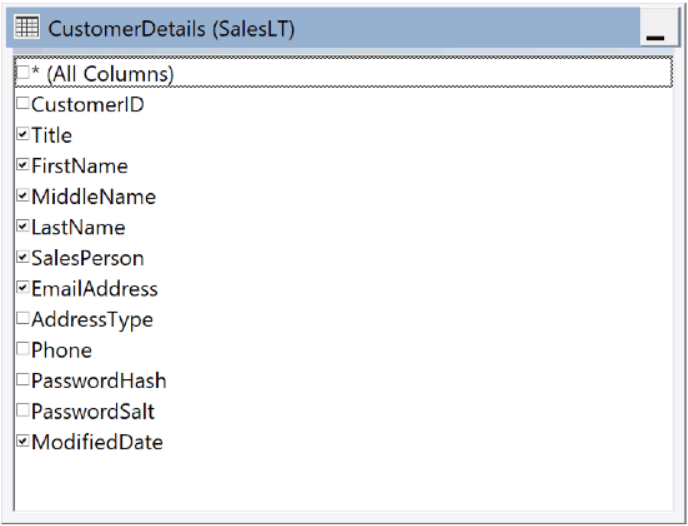This screenshot has width=688, height=526.
Task: Disable the SalesPerson column checkbox
Action: (23, 257)
